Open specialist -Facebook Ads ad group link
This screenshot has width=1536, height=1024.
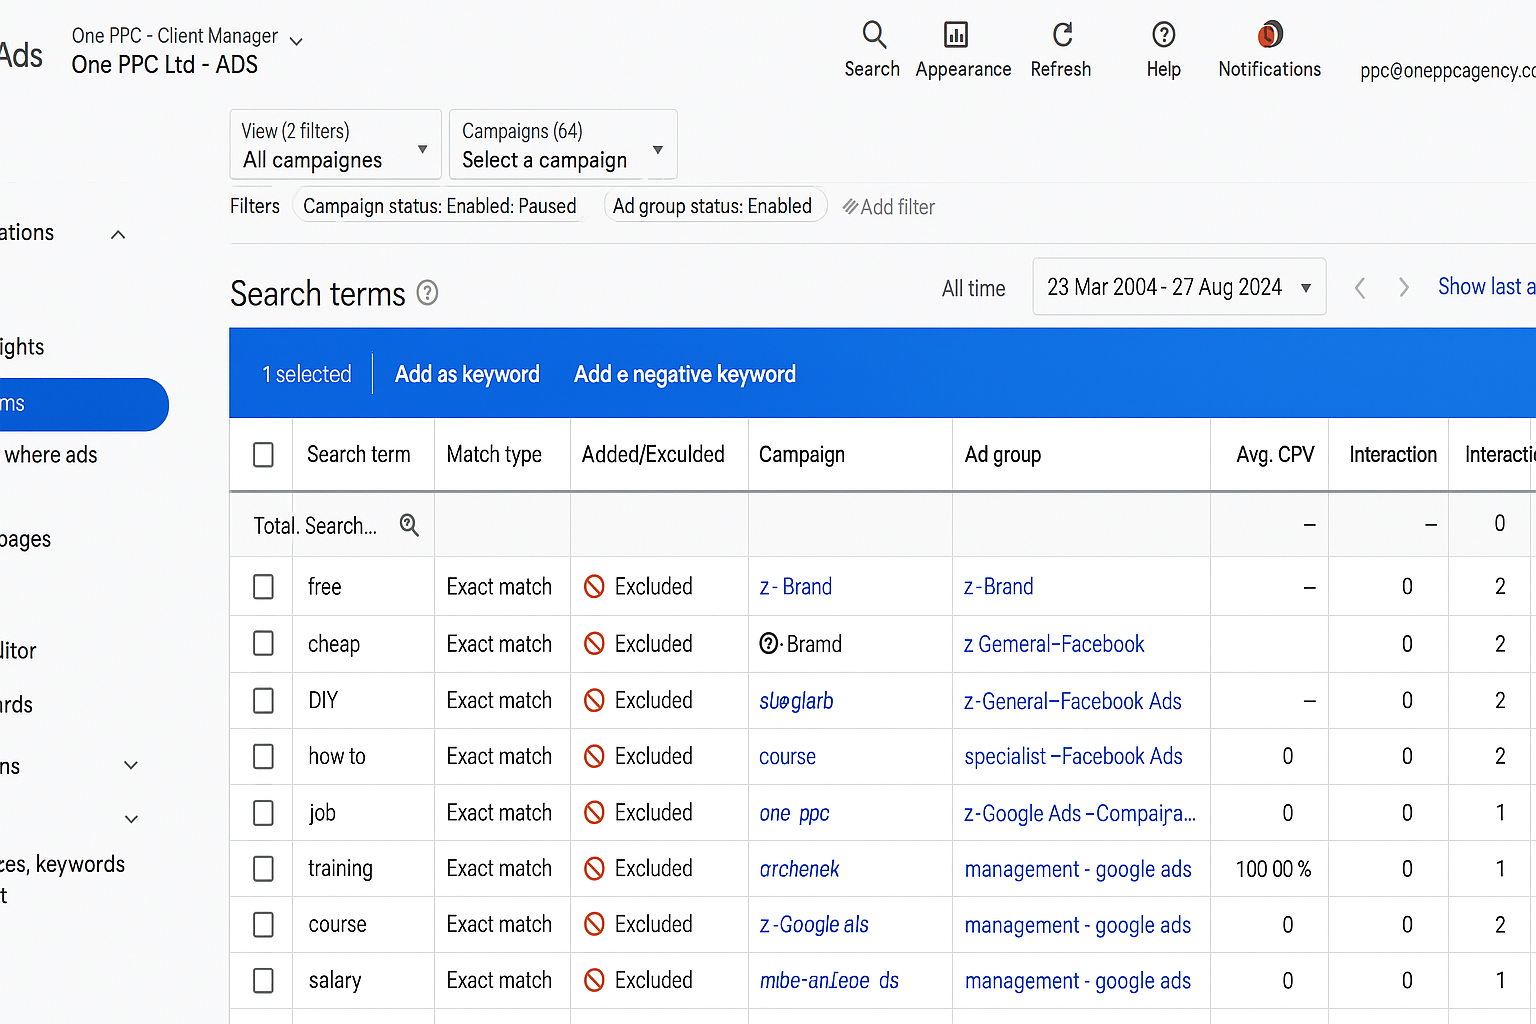[1073, 756]
